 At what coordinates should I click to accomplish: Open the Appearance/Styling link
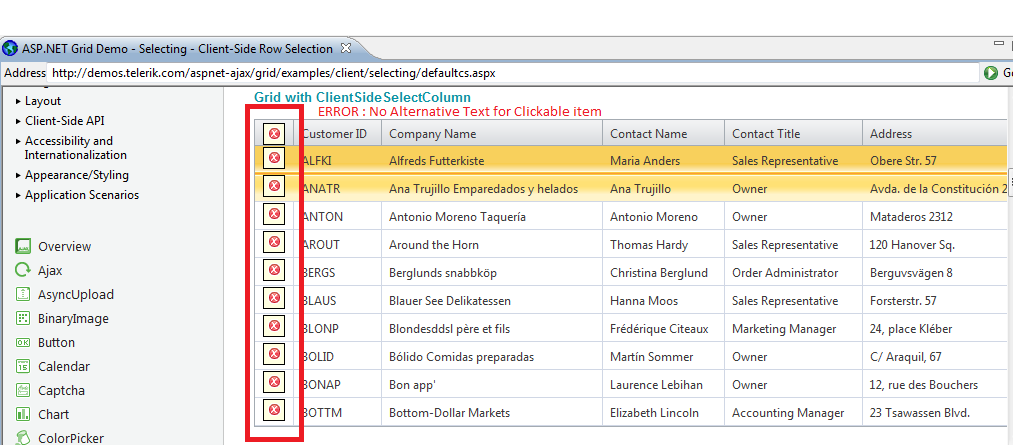click(x=76, y=175)
